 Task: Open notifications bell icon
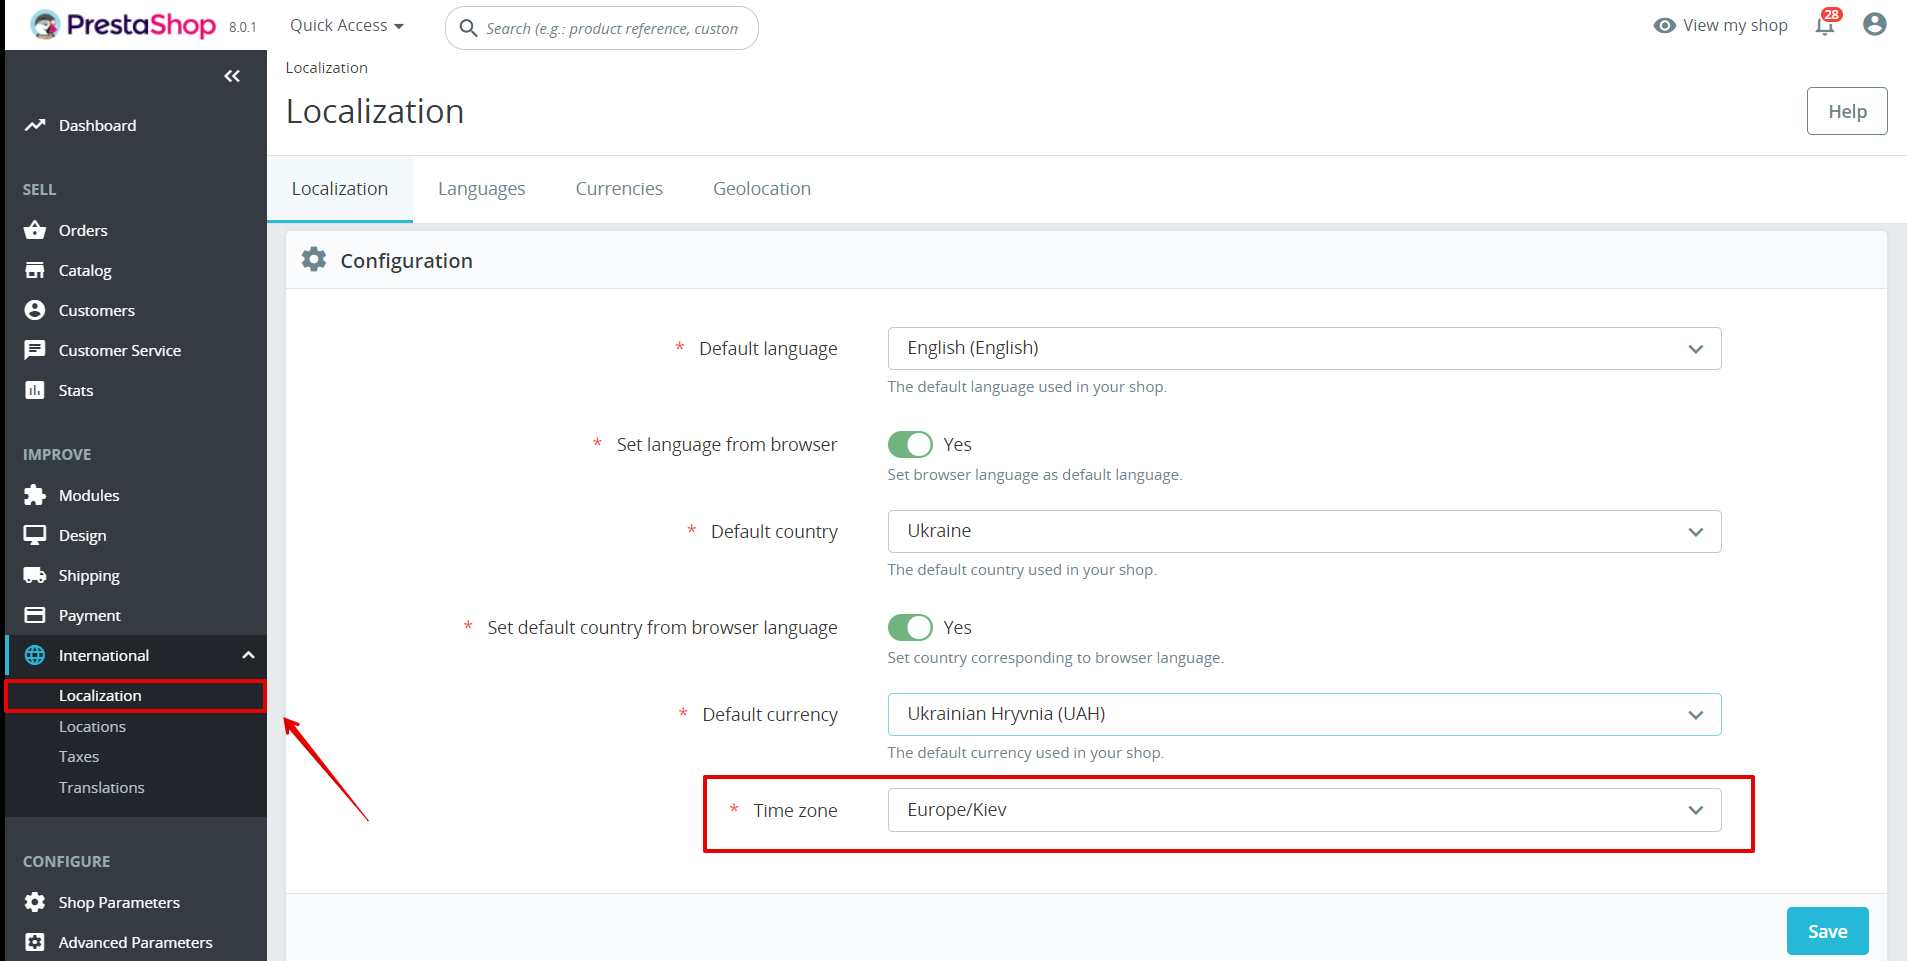[1826, 25]
